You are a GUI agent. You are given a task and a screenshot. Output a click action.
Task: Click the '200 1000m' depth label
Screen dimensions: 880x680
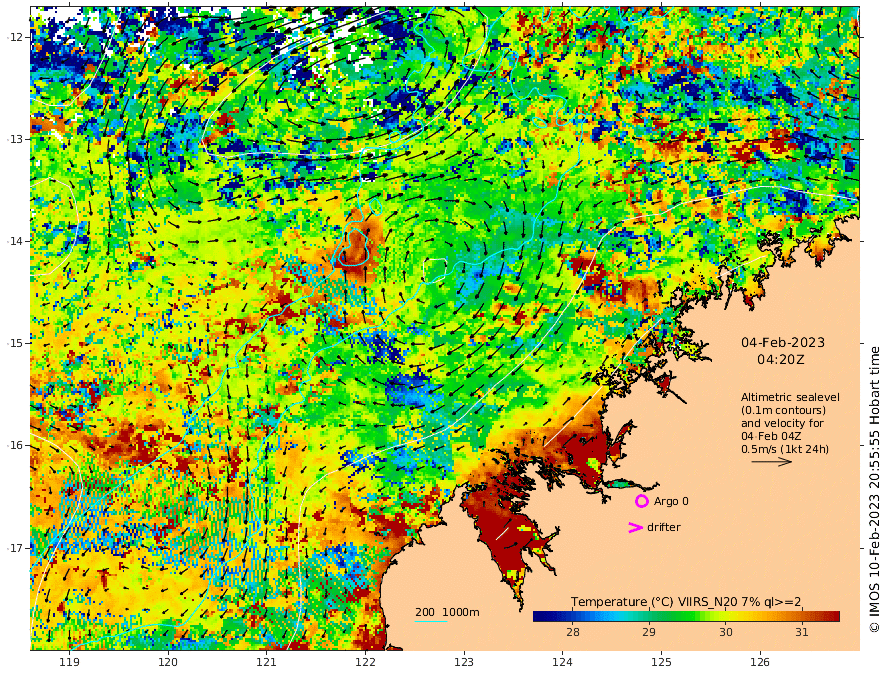(447, 612)
